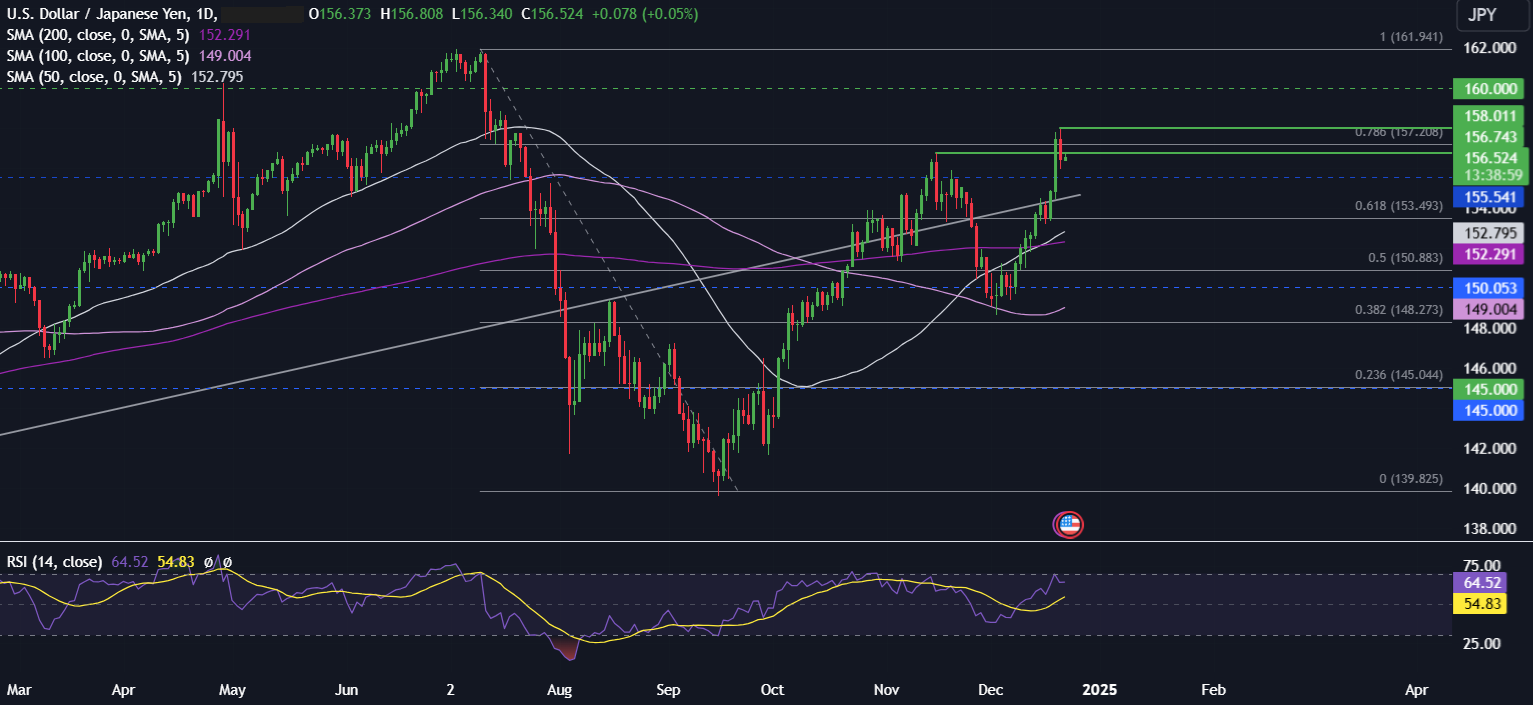
Task: Click the Fibonacci 0.236 (145.044) level label
Action: click(x=1398, y=375)
